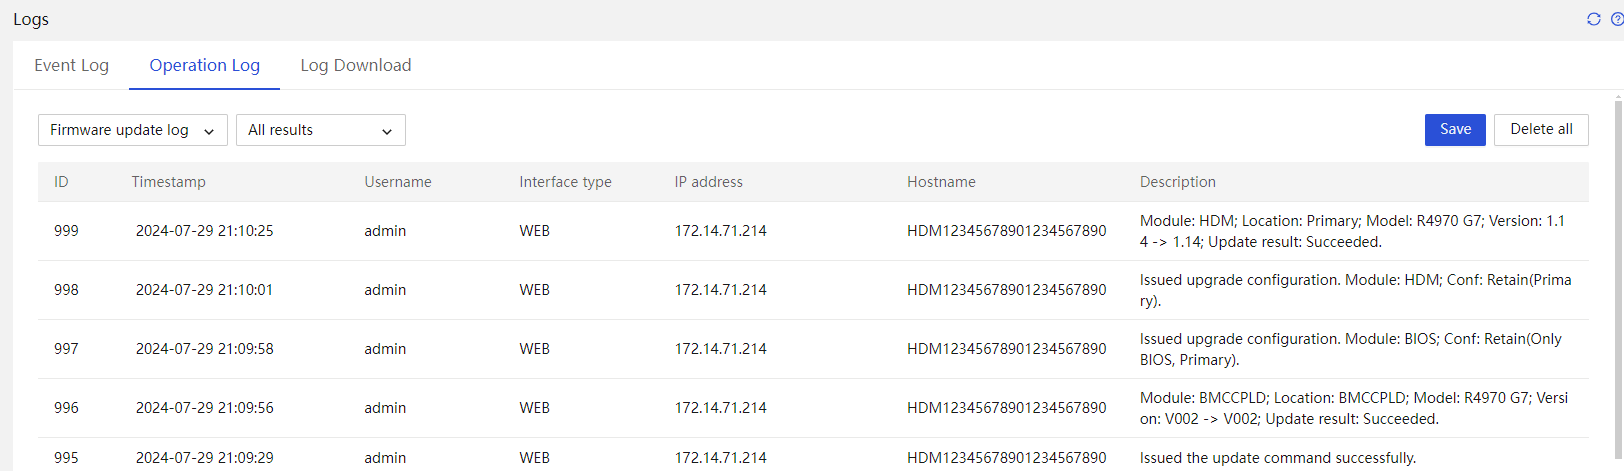This screenshot has width=1624, height=471.
Task: Click the chevron in All results box
Action: click(x=387, y=131)
